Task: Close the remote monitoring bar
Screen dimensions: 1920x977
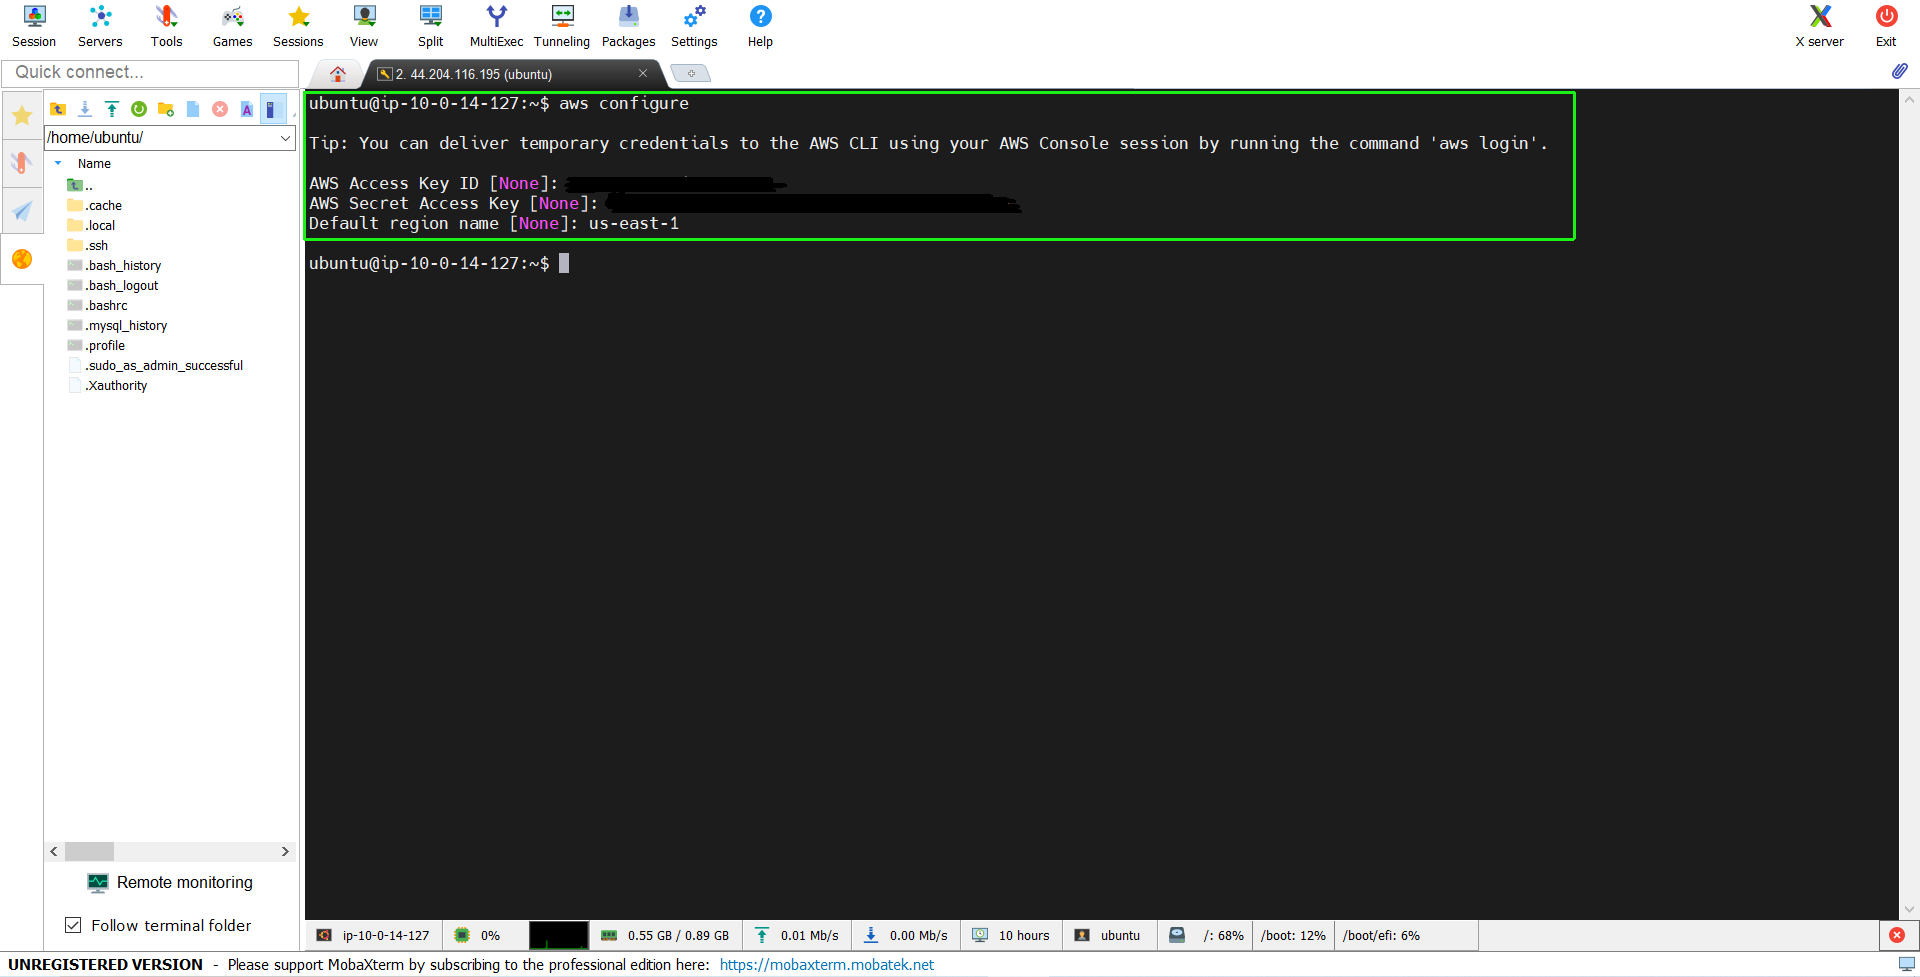Action: click(1897, 935)
